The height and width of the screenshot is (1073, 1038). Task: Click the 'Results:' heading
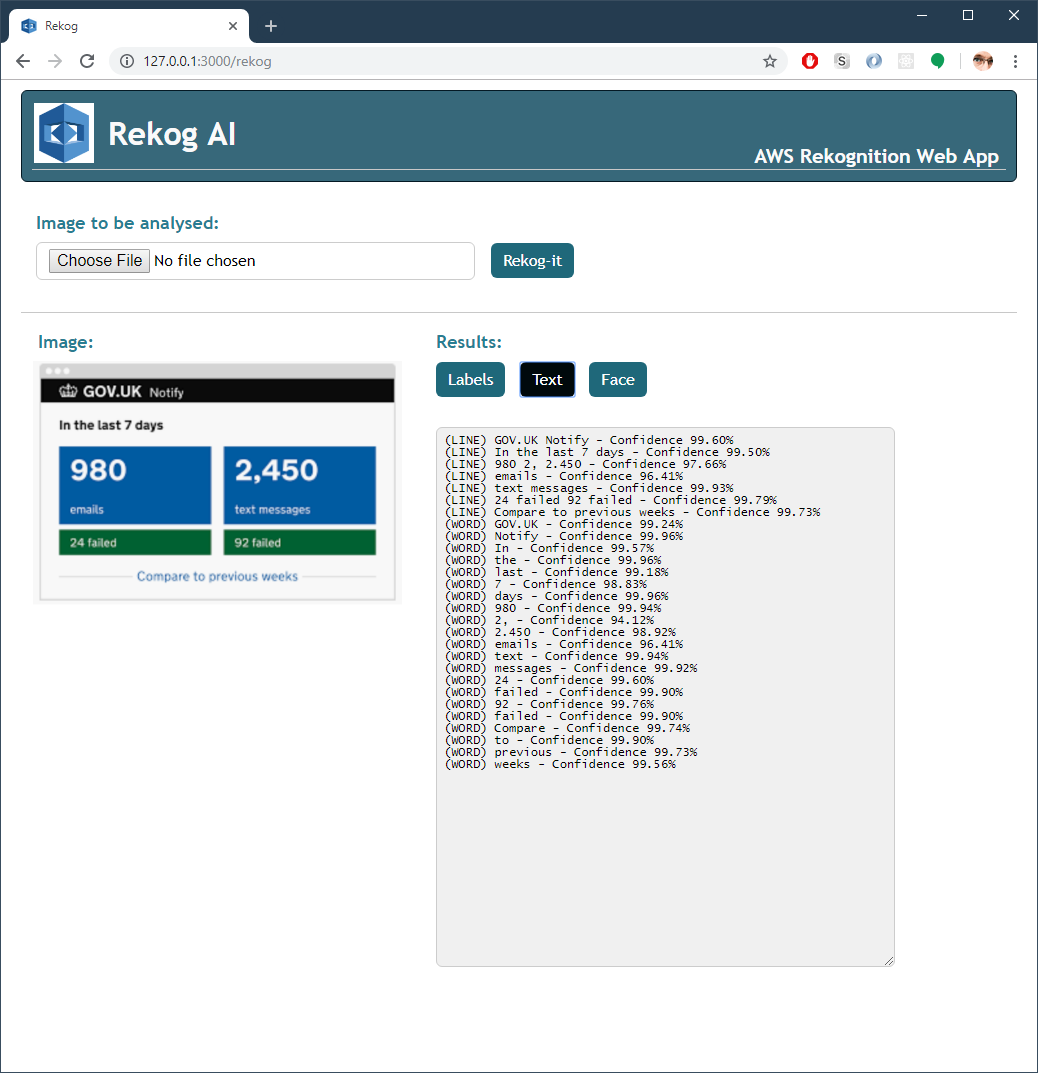click(x=469, y=342)
